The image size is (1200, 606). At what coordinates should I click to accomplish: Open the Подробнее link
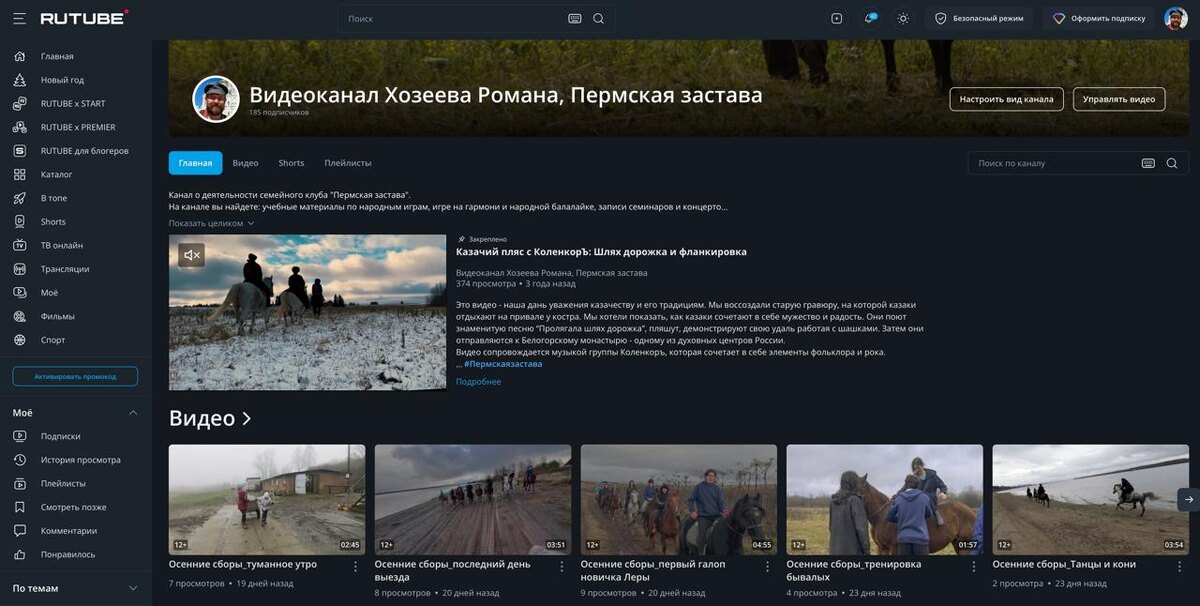tap(478, 382)
